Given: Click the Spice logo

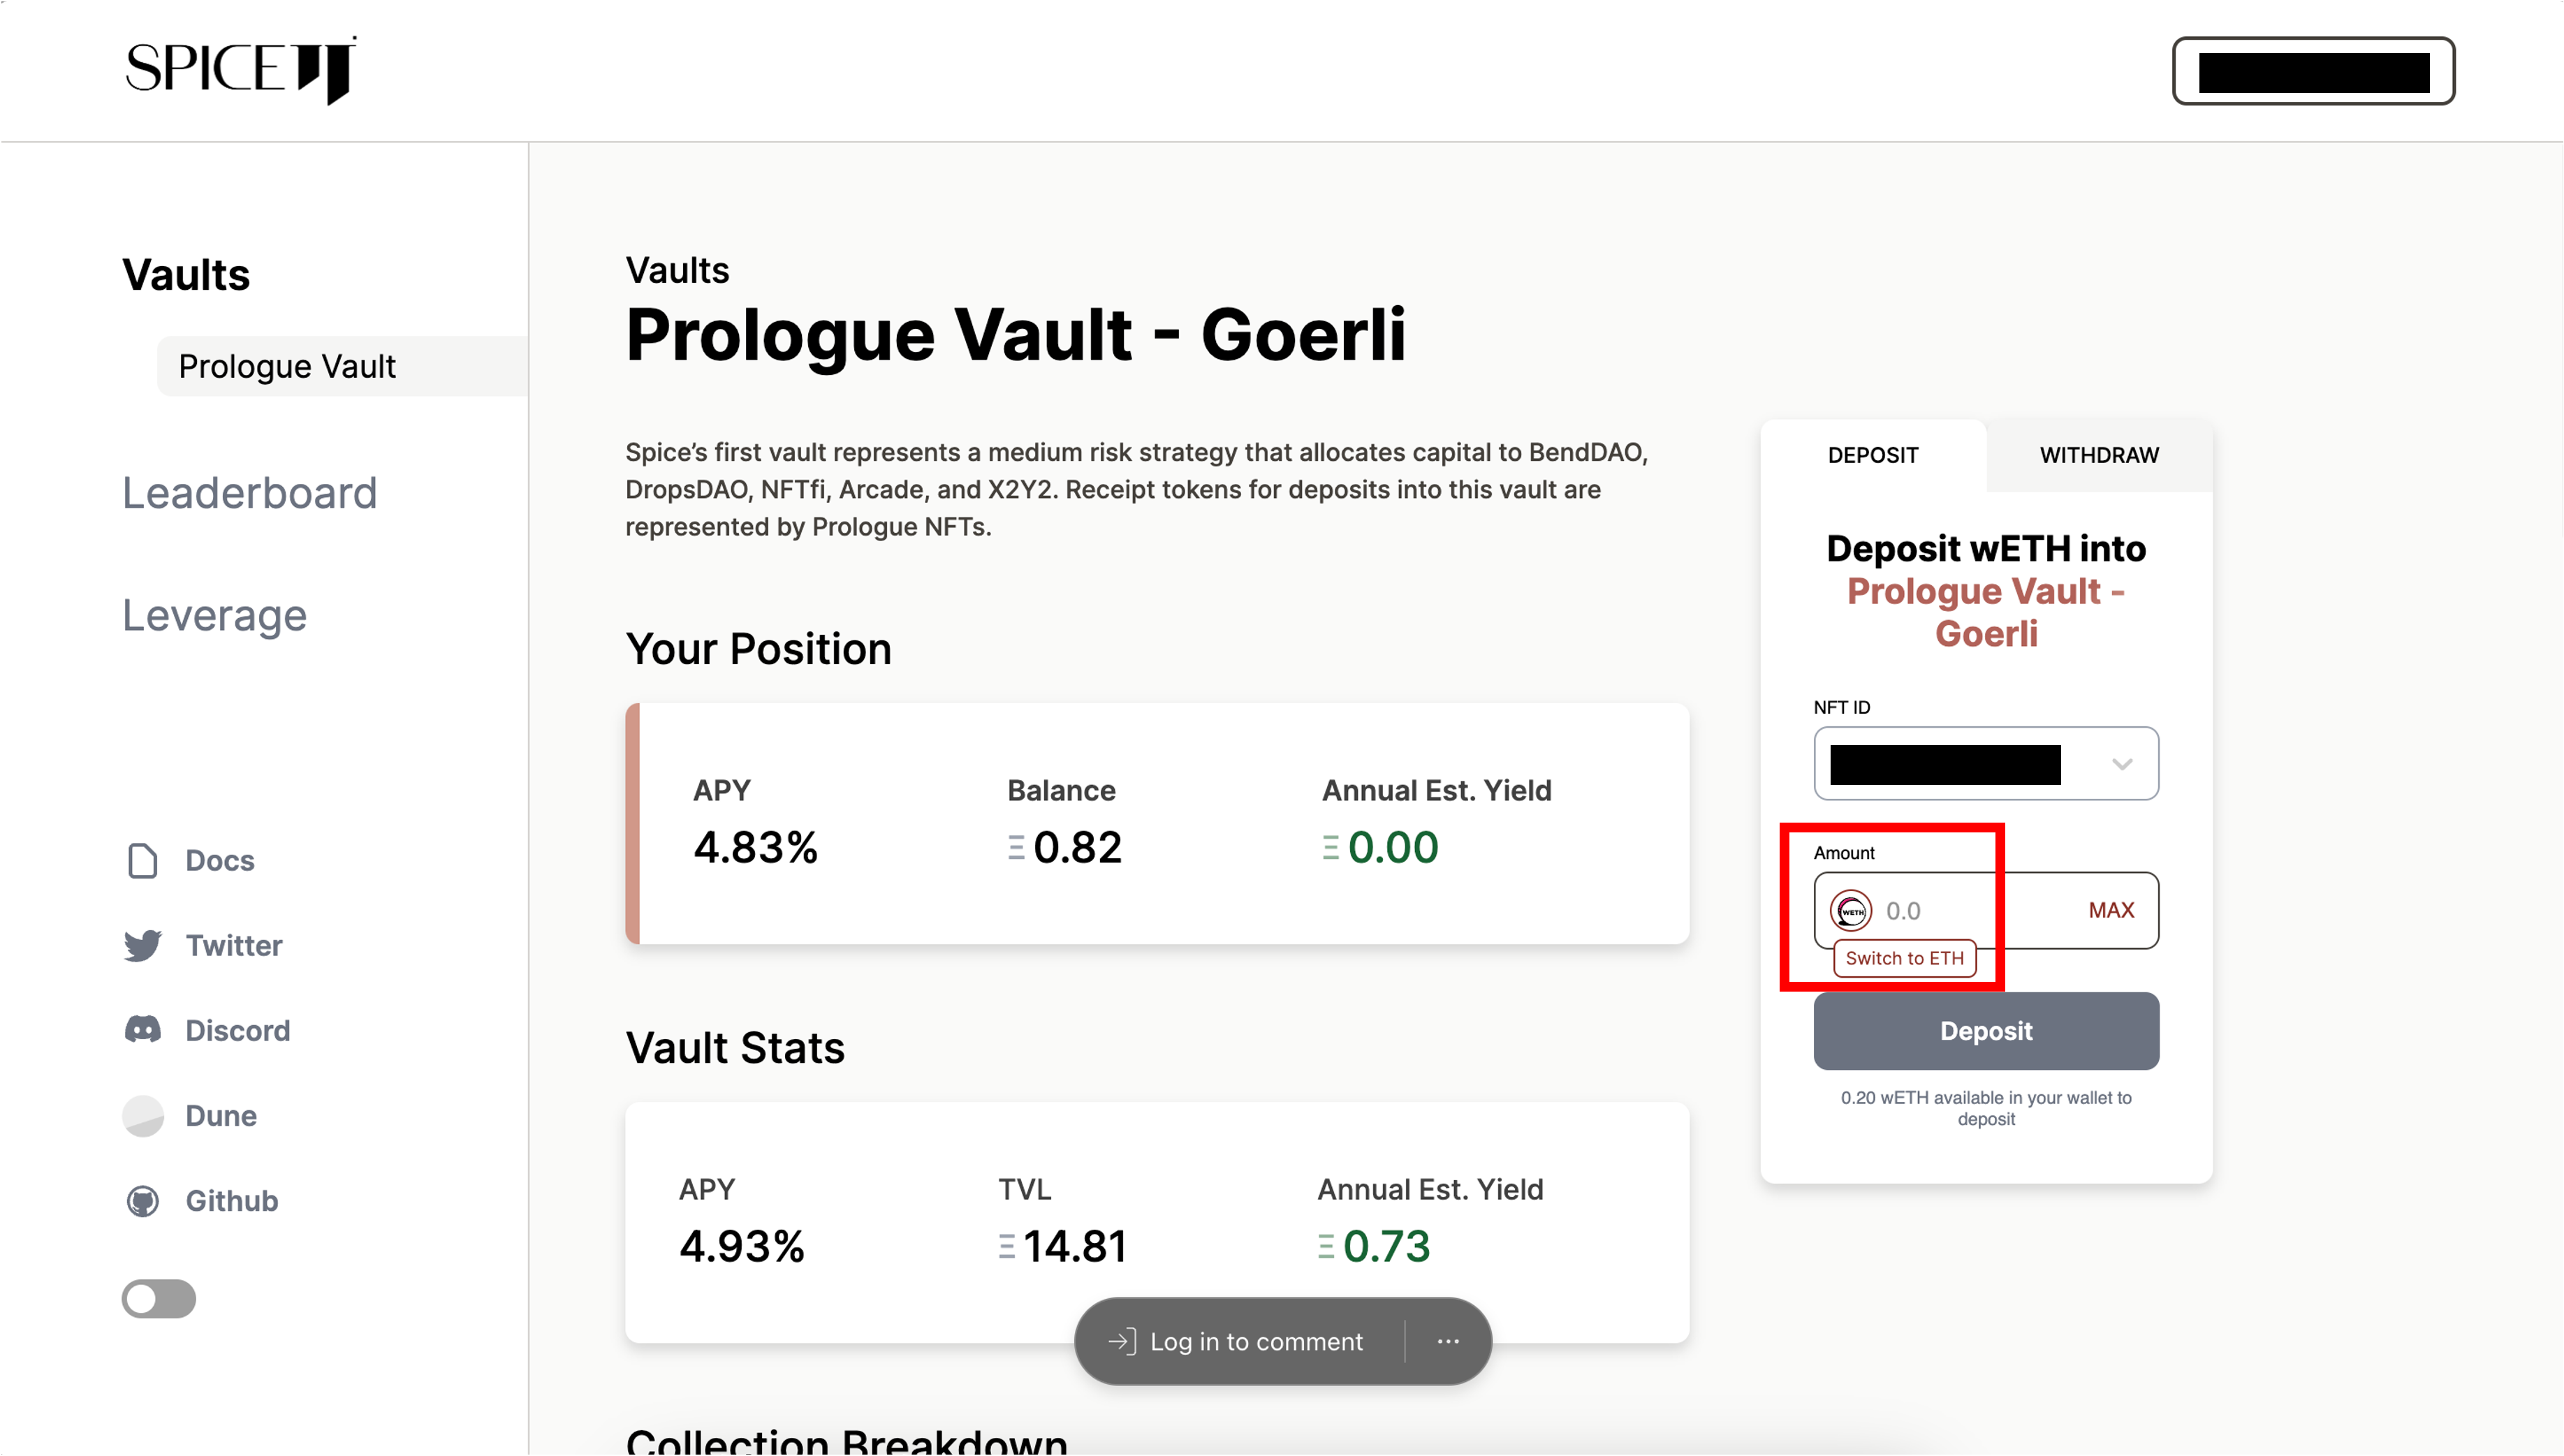Looking at the screenshot, I should coord(240,70).
